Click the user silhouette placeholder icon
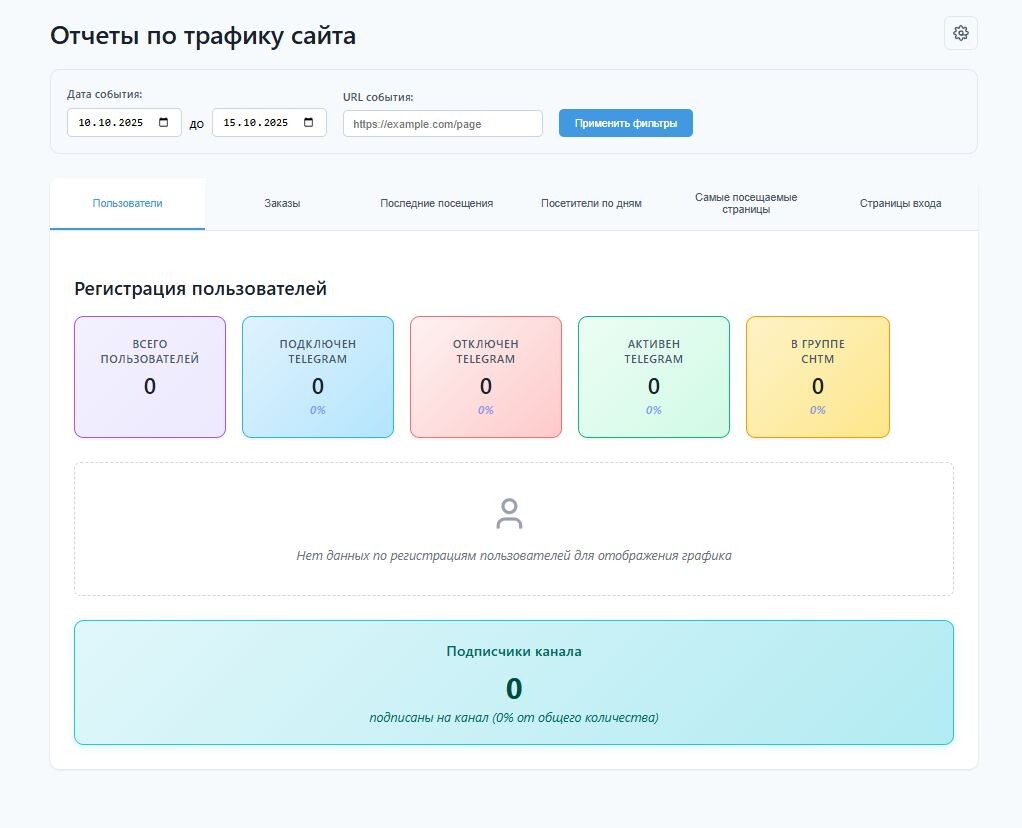Viewport: 1022px width, 828px height. tap(509, 514)
